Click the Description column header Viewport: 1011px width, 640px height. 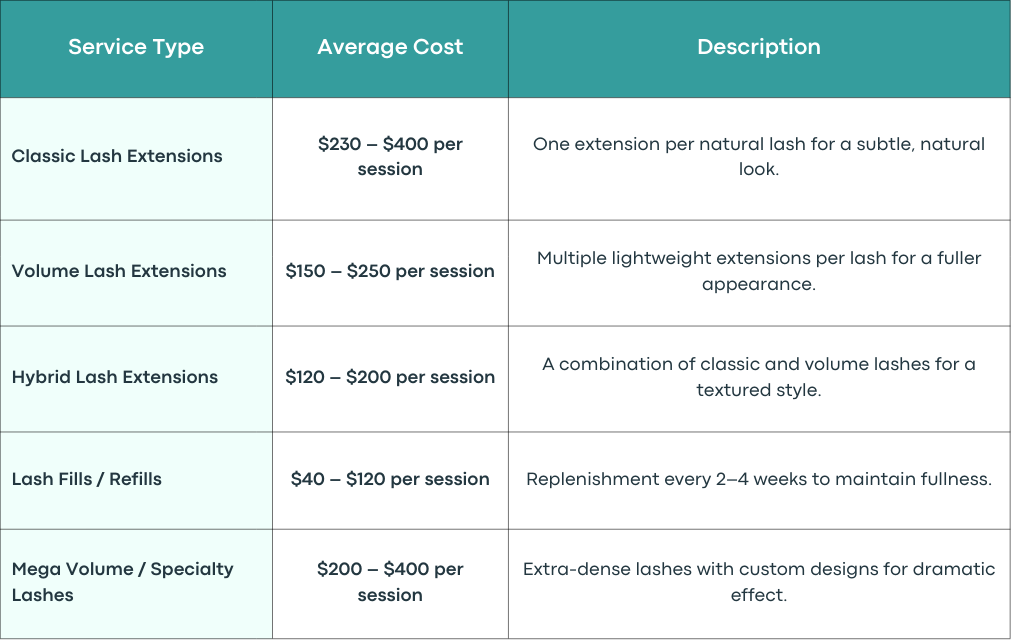click(759, 49)
